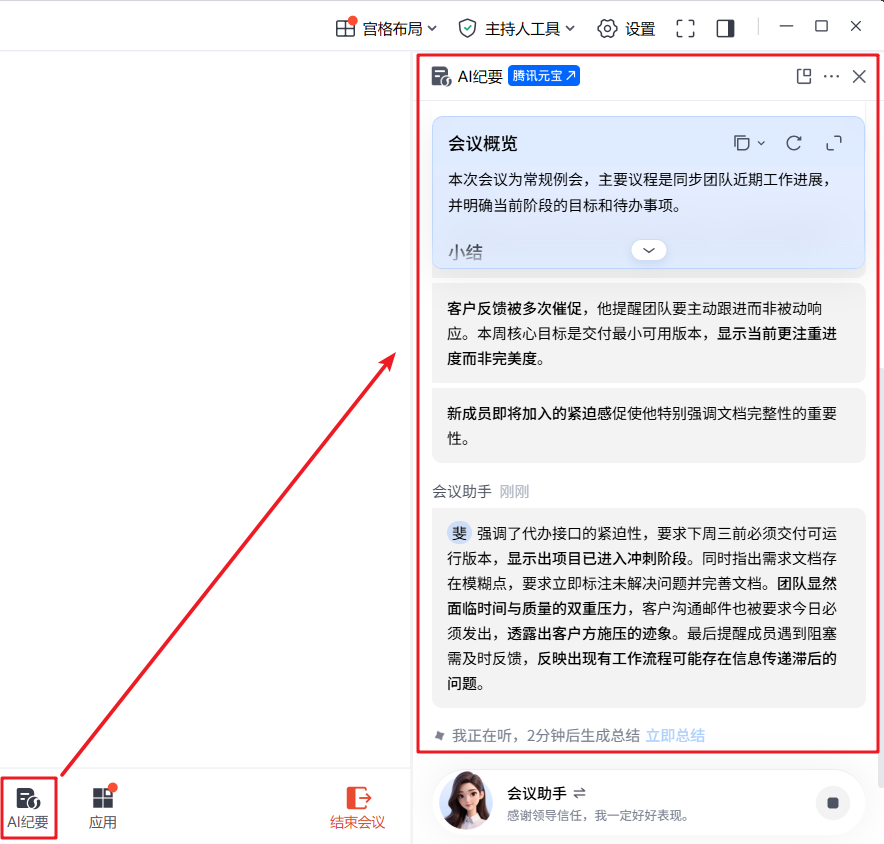Screen dimensions: 884x844
Task: Open the copy options dropdown arrow
Action: (x=761, y=143)
